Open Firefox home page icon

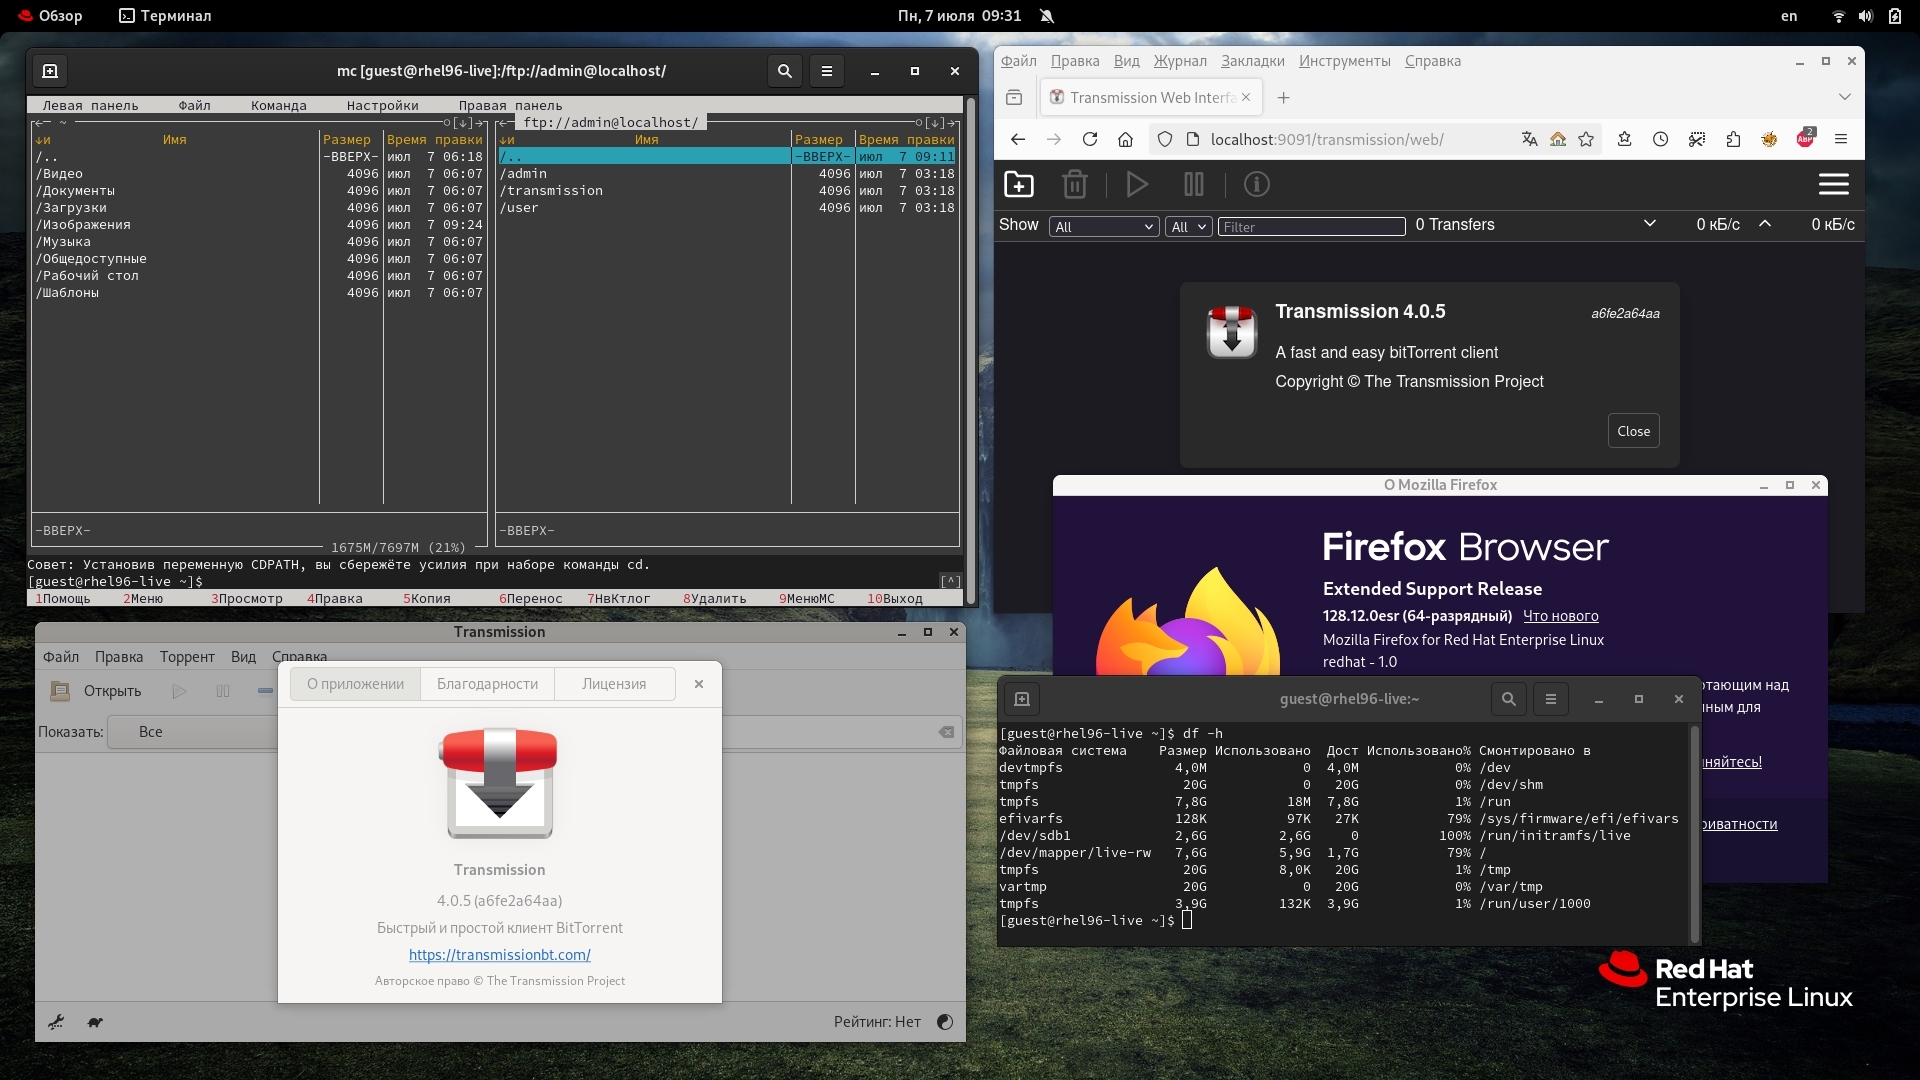click(1125, 140)
